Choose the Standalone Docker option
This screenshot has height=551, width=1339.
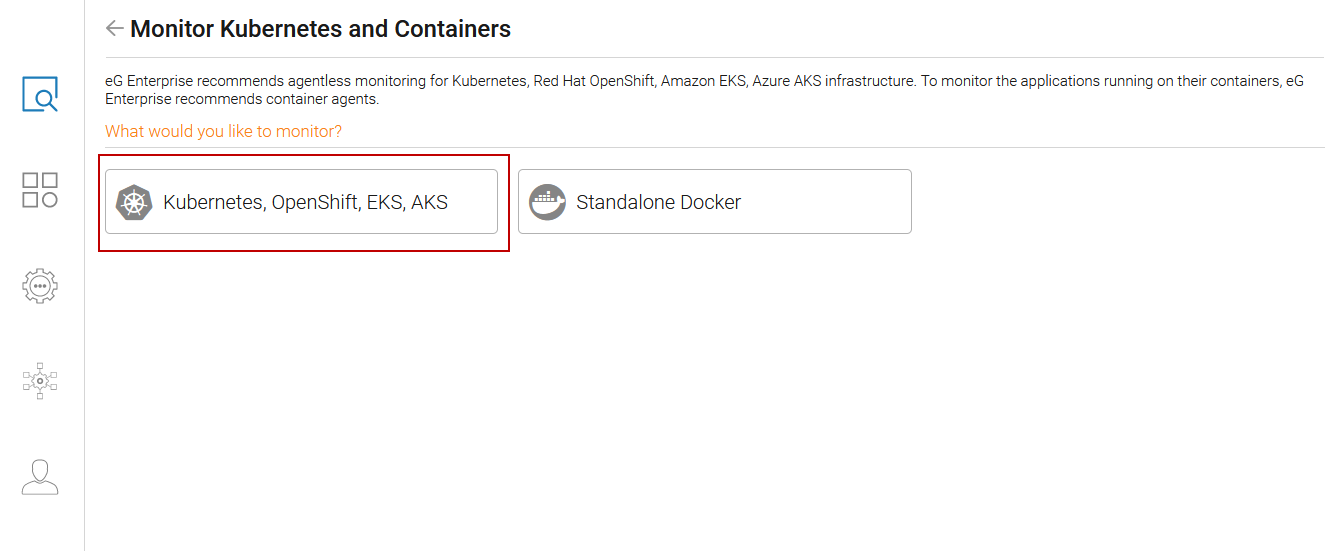click(x=715, y=202)
